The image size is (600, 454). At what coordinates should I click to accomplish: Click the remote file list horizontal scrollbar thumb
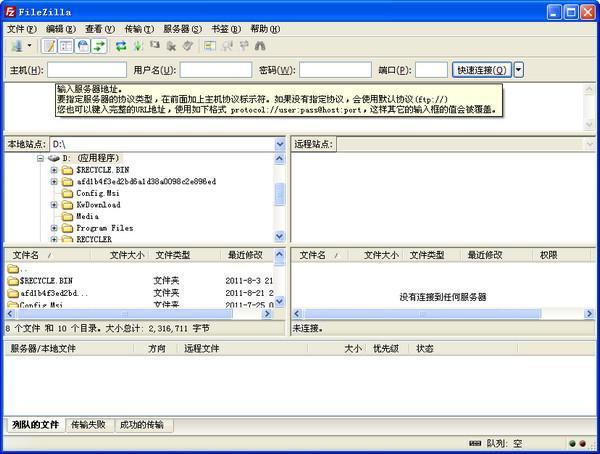tap(422, 314)
